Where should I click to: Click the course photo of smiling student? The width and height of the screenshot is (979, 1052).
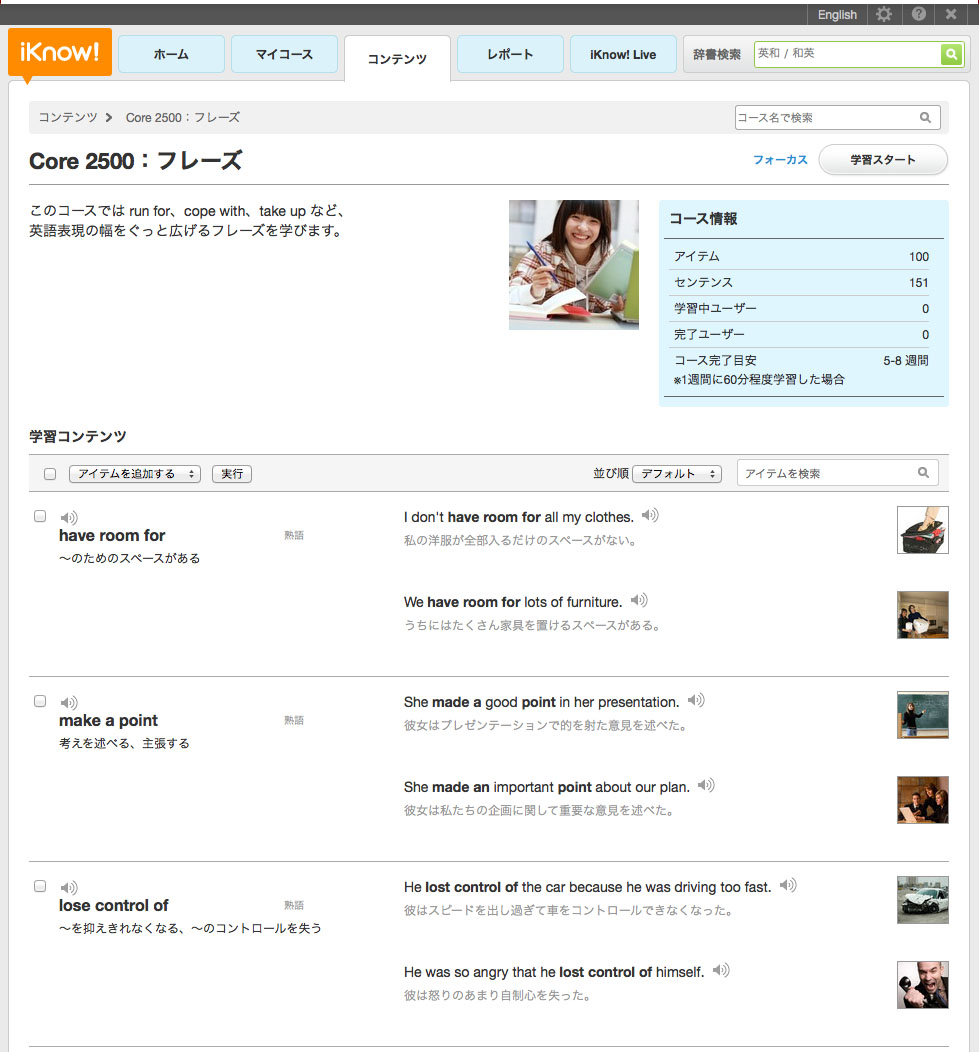point(574,265)
